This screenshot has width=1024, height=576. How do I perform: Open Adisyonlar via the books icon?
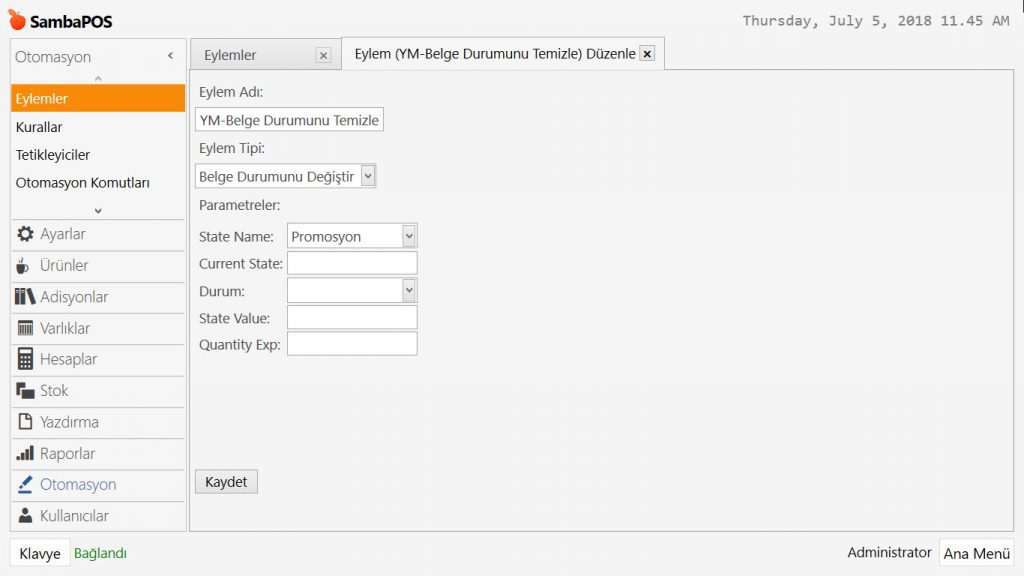coord(26,297)
